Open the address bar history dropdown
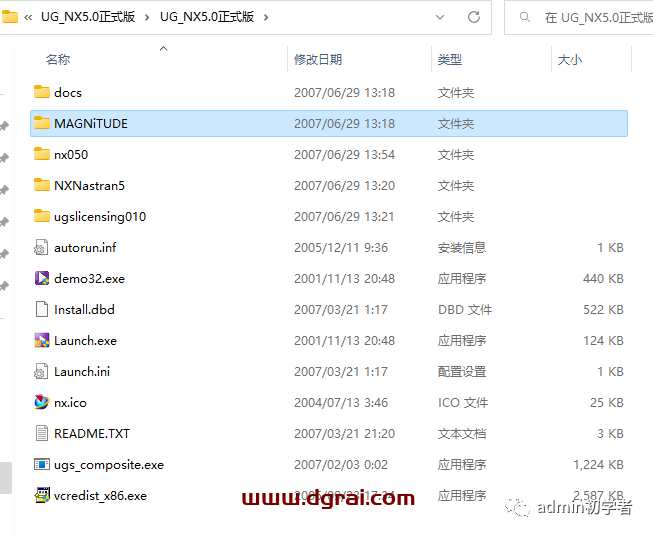The height and width of the screenshot is (535, 653). pyautogui.click(x=440, y=17)
